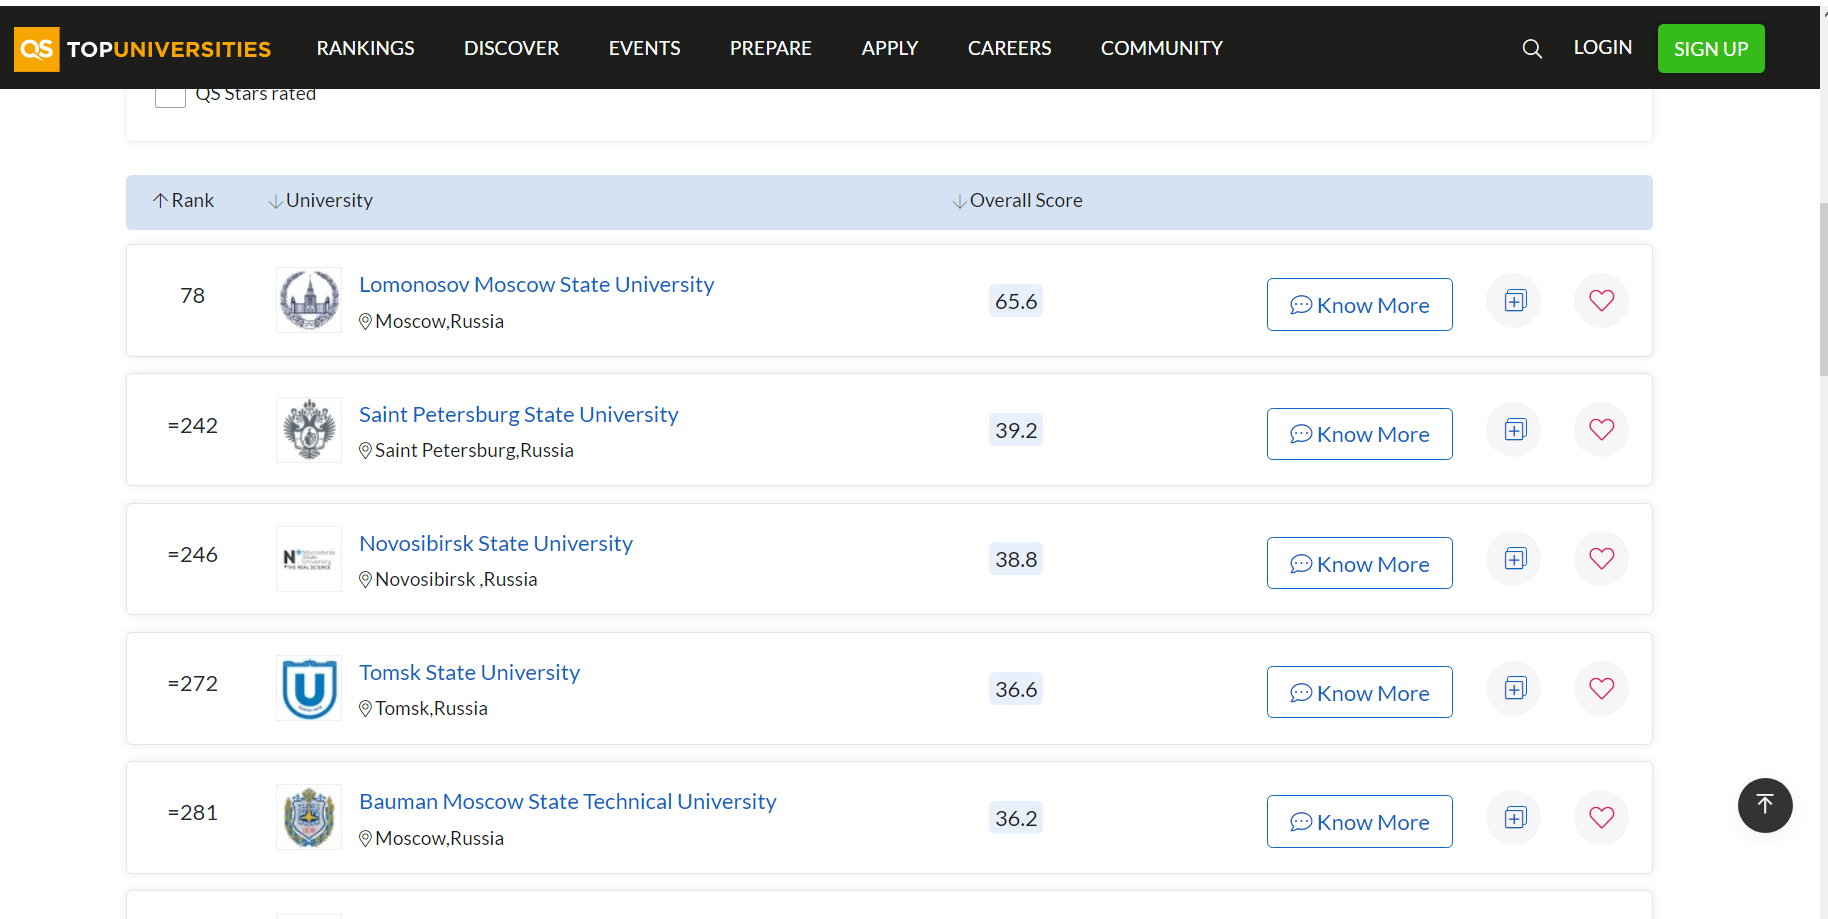Screen dimensions: 1828x919
Task: Sort the list by Overall Score
Action: pos(1016,201)
